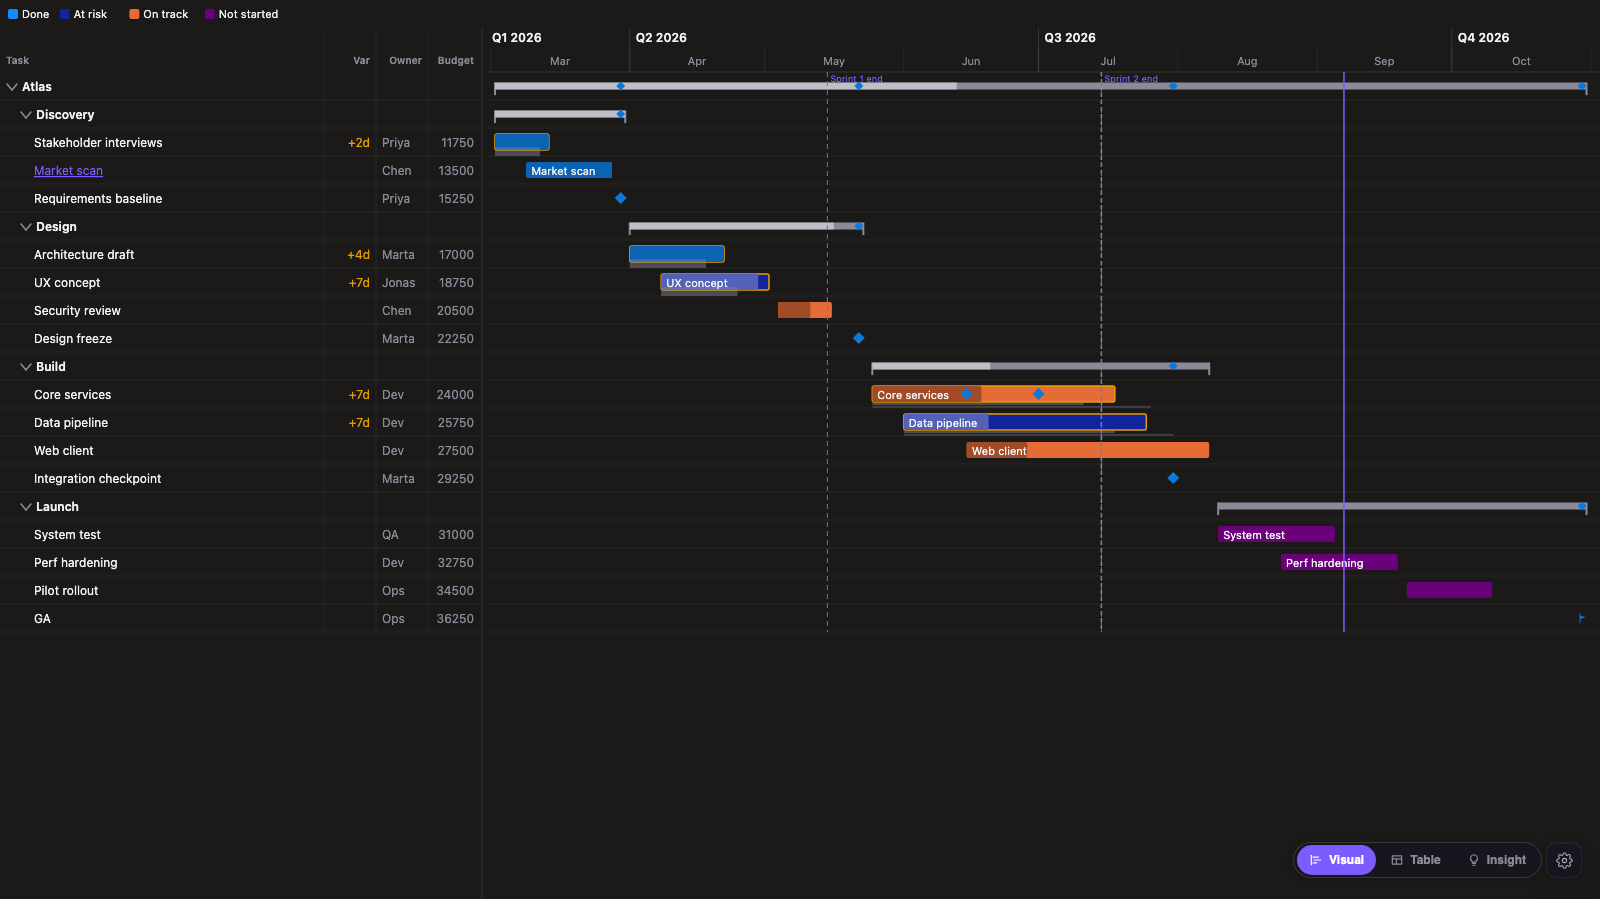The width and height of the screenshot is (1600, 899).
Task: Select the Data pipeline gantt bar
Action: (1025, 423)
